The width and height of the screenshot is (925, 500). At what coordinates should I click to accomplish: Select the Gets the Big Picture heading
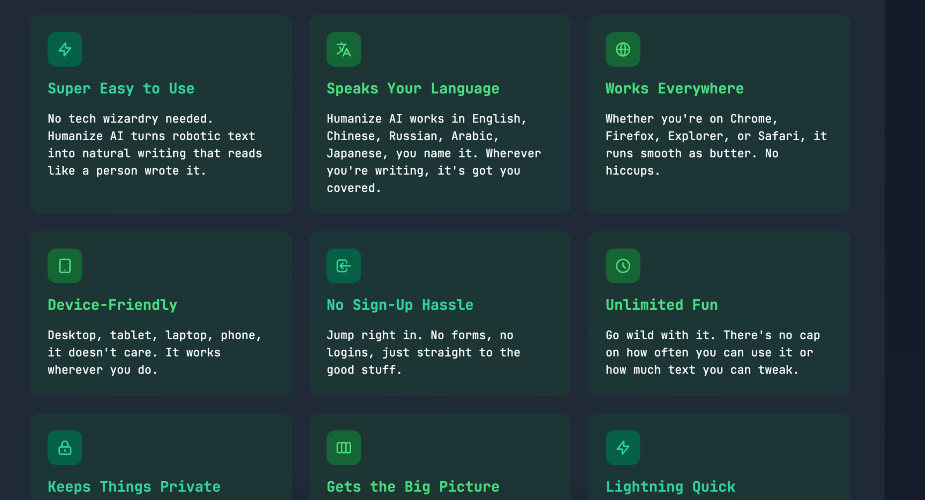click(413, 487)
